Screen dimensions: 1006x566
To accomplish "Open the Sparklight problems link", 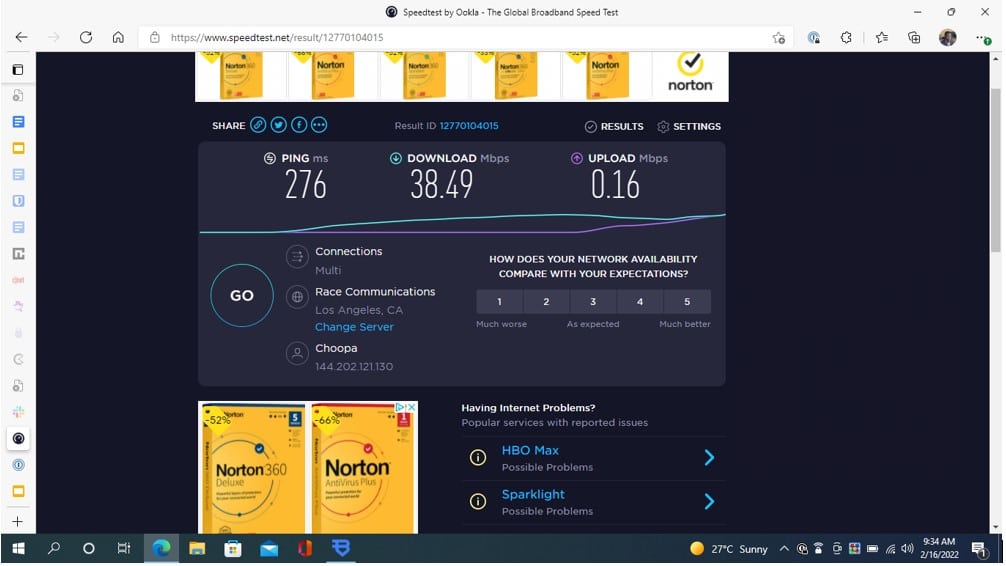I will click(x=533, y=495).
